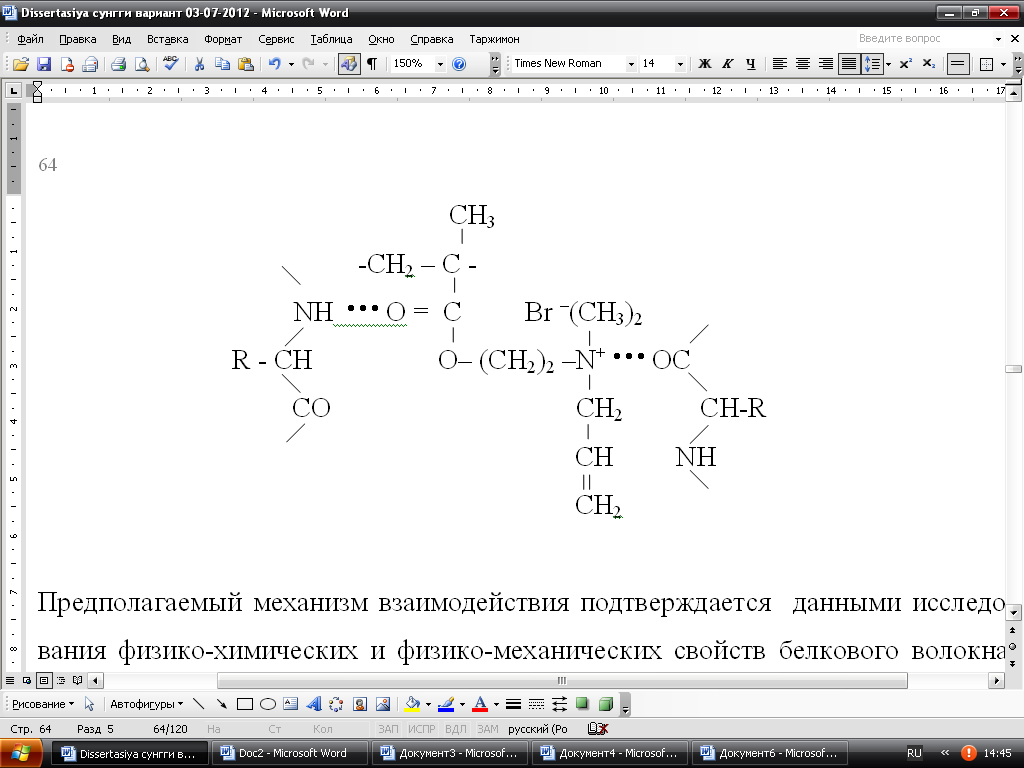Save the document with floppy disk icon
This screenshot has width=1024, height=768.
point(44,64)
